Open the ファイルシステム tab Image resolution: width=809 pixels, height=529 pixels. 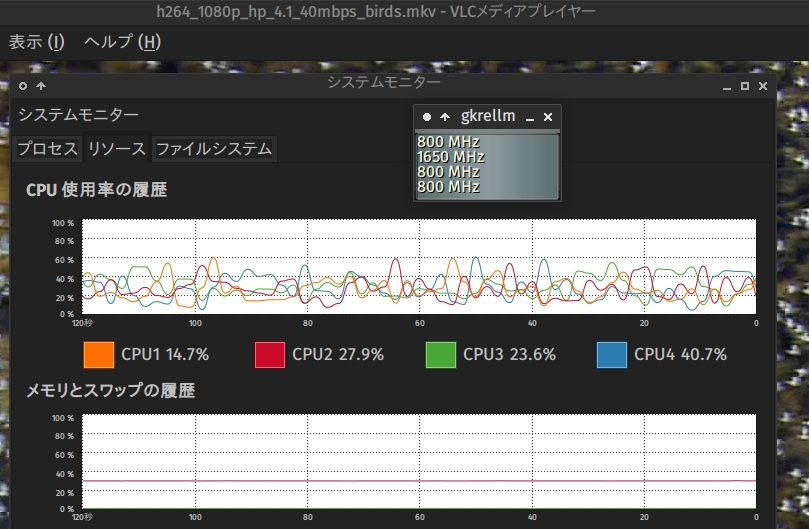tap(214, 149)
